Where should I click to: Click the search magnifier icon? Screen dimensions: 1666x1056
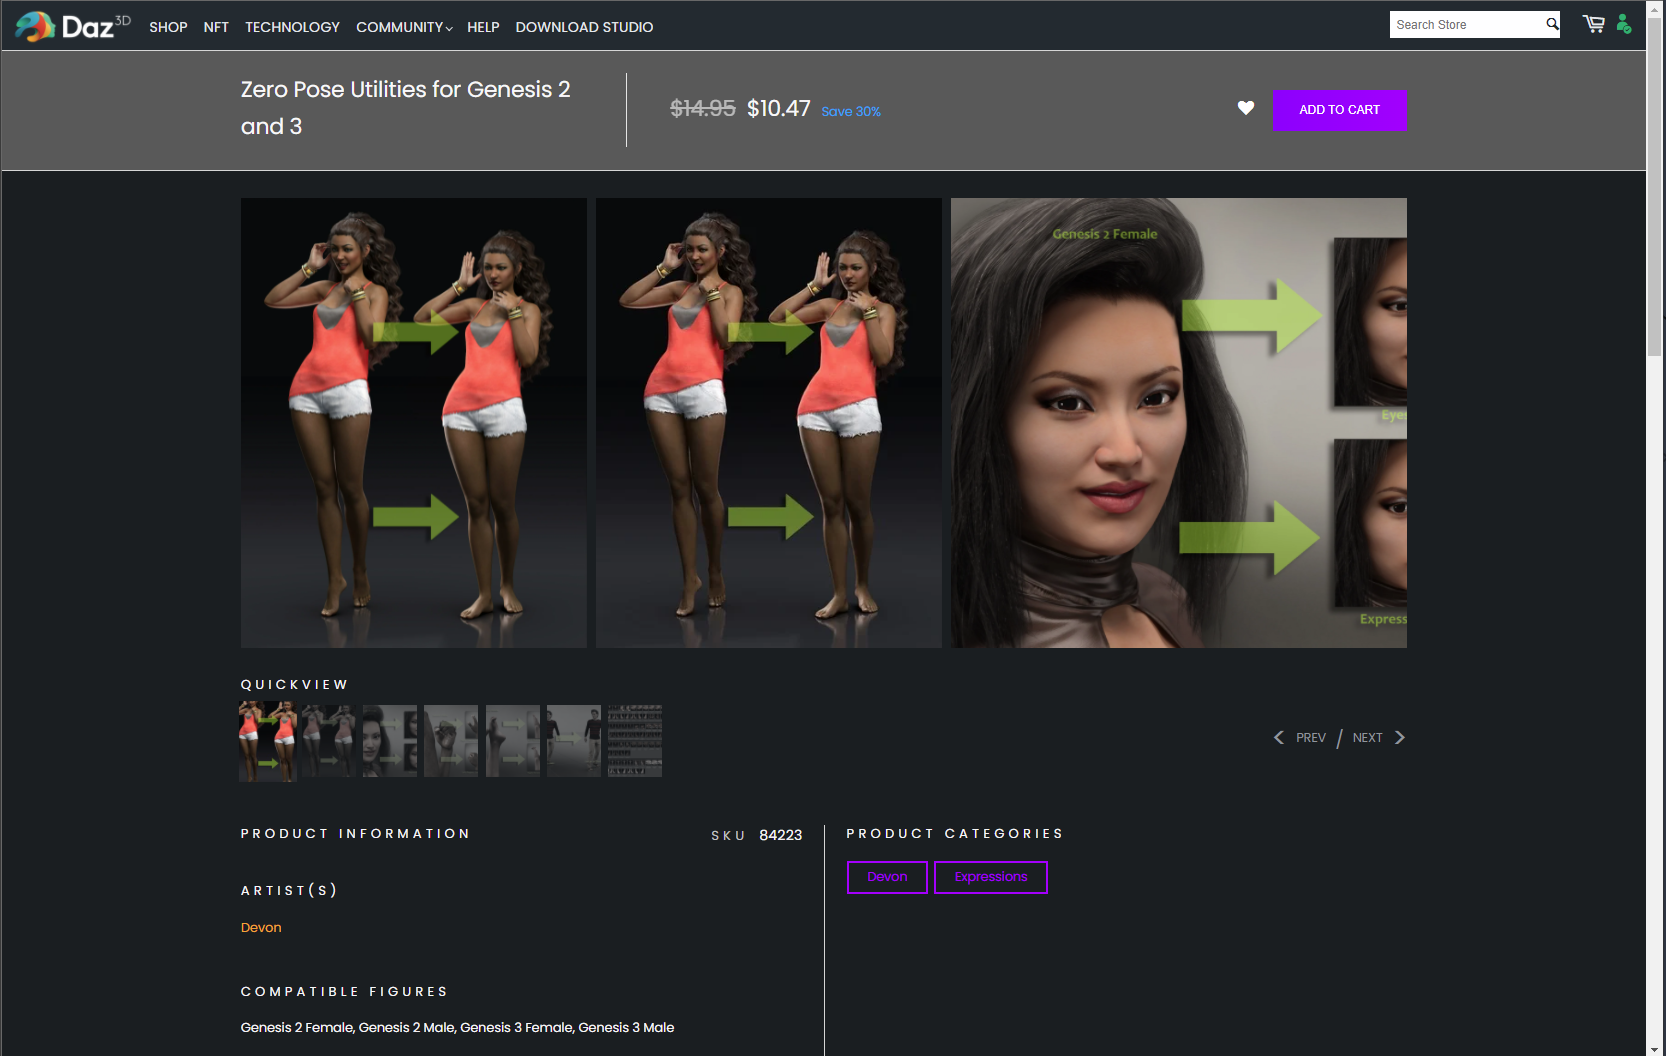coord(1552,24)
